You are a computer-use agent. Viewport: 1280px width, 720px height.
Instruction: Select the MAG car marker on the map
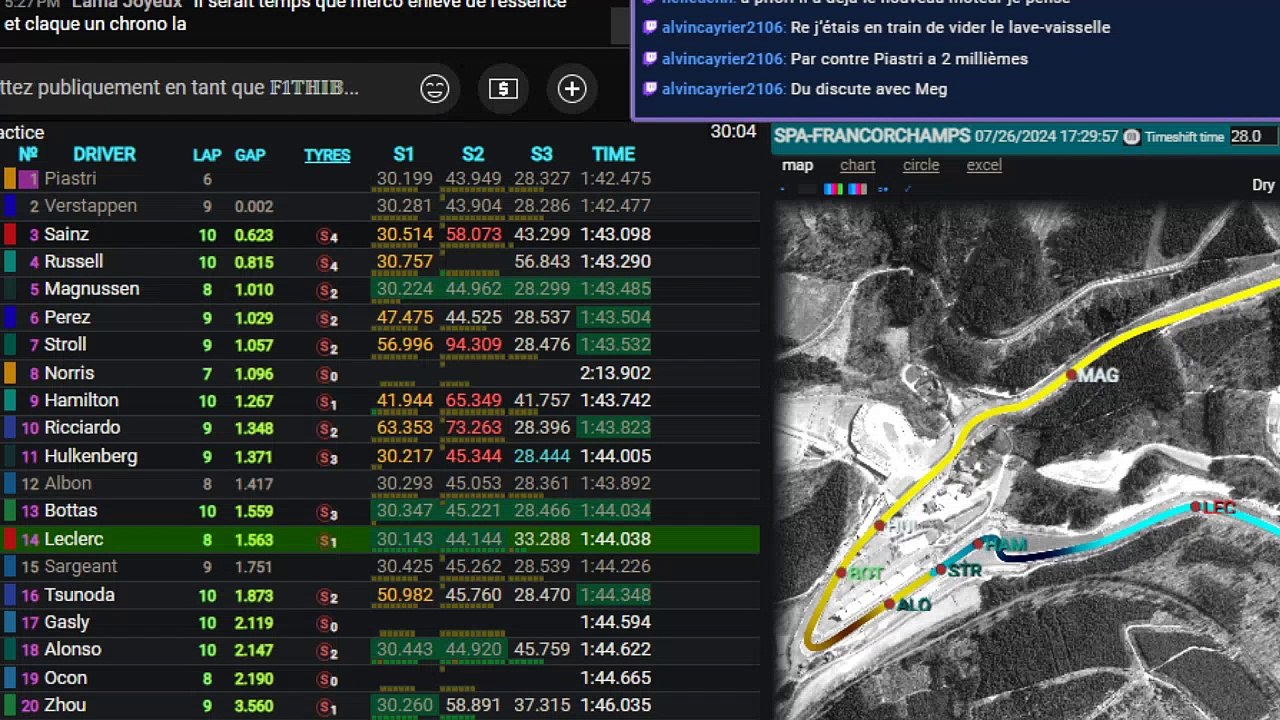1071,375
